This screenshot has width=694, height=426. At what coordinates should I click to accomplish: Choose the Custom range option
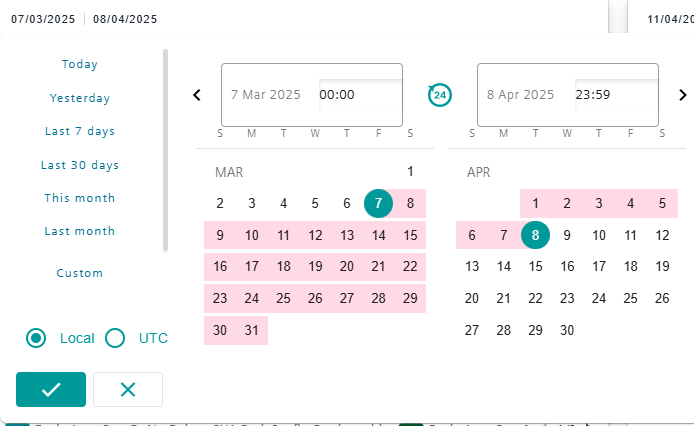[80, 273]
